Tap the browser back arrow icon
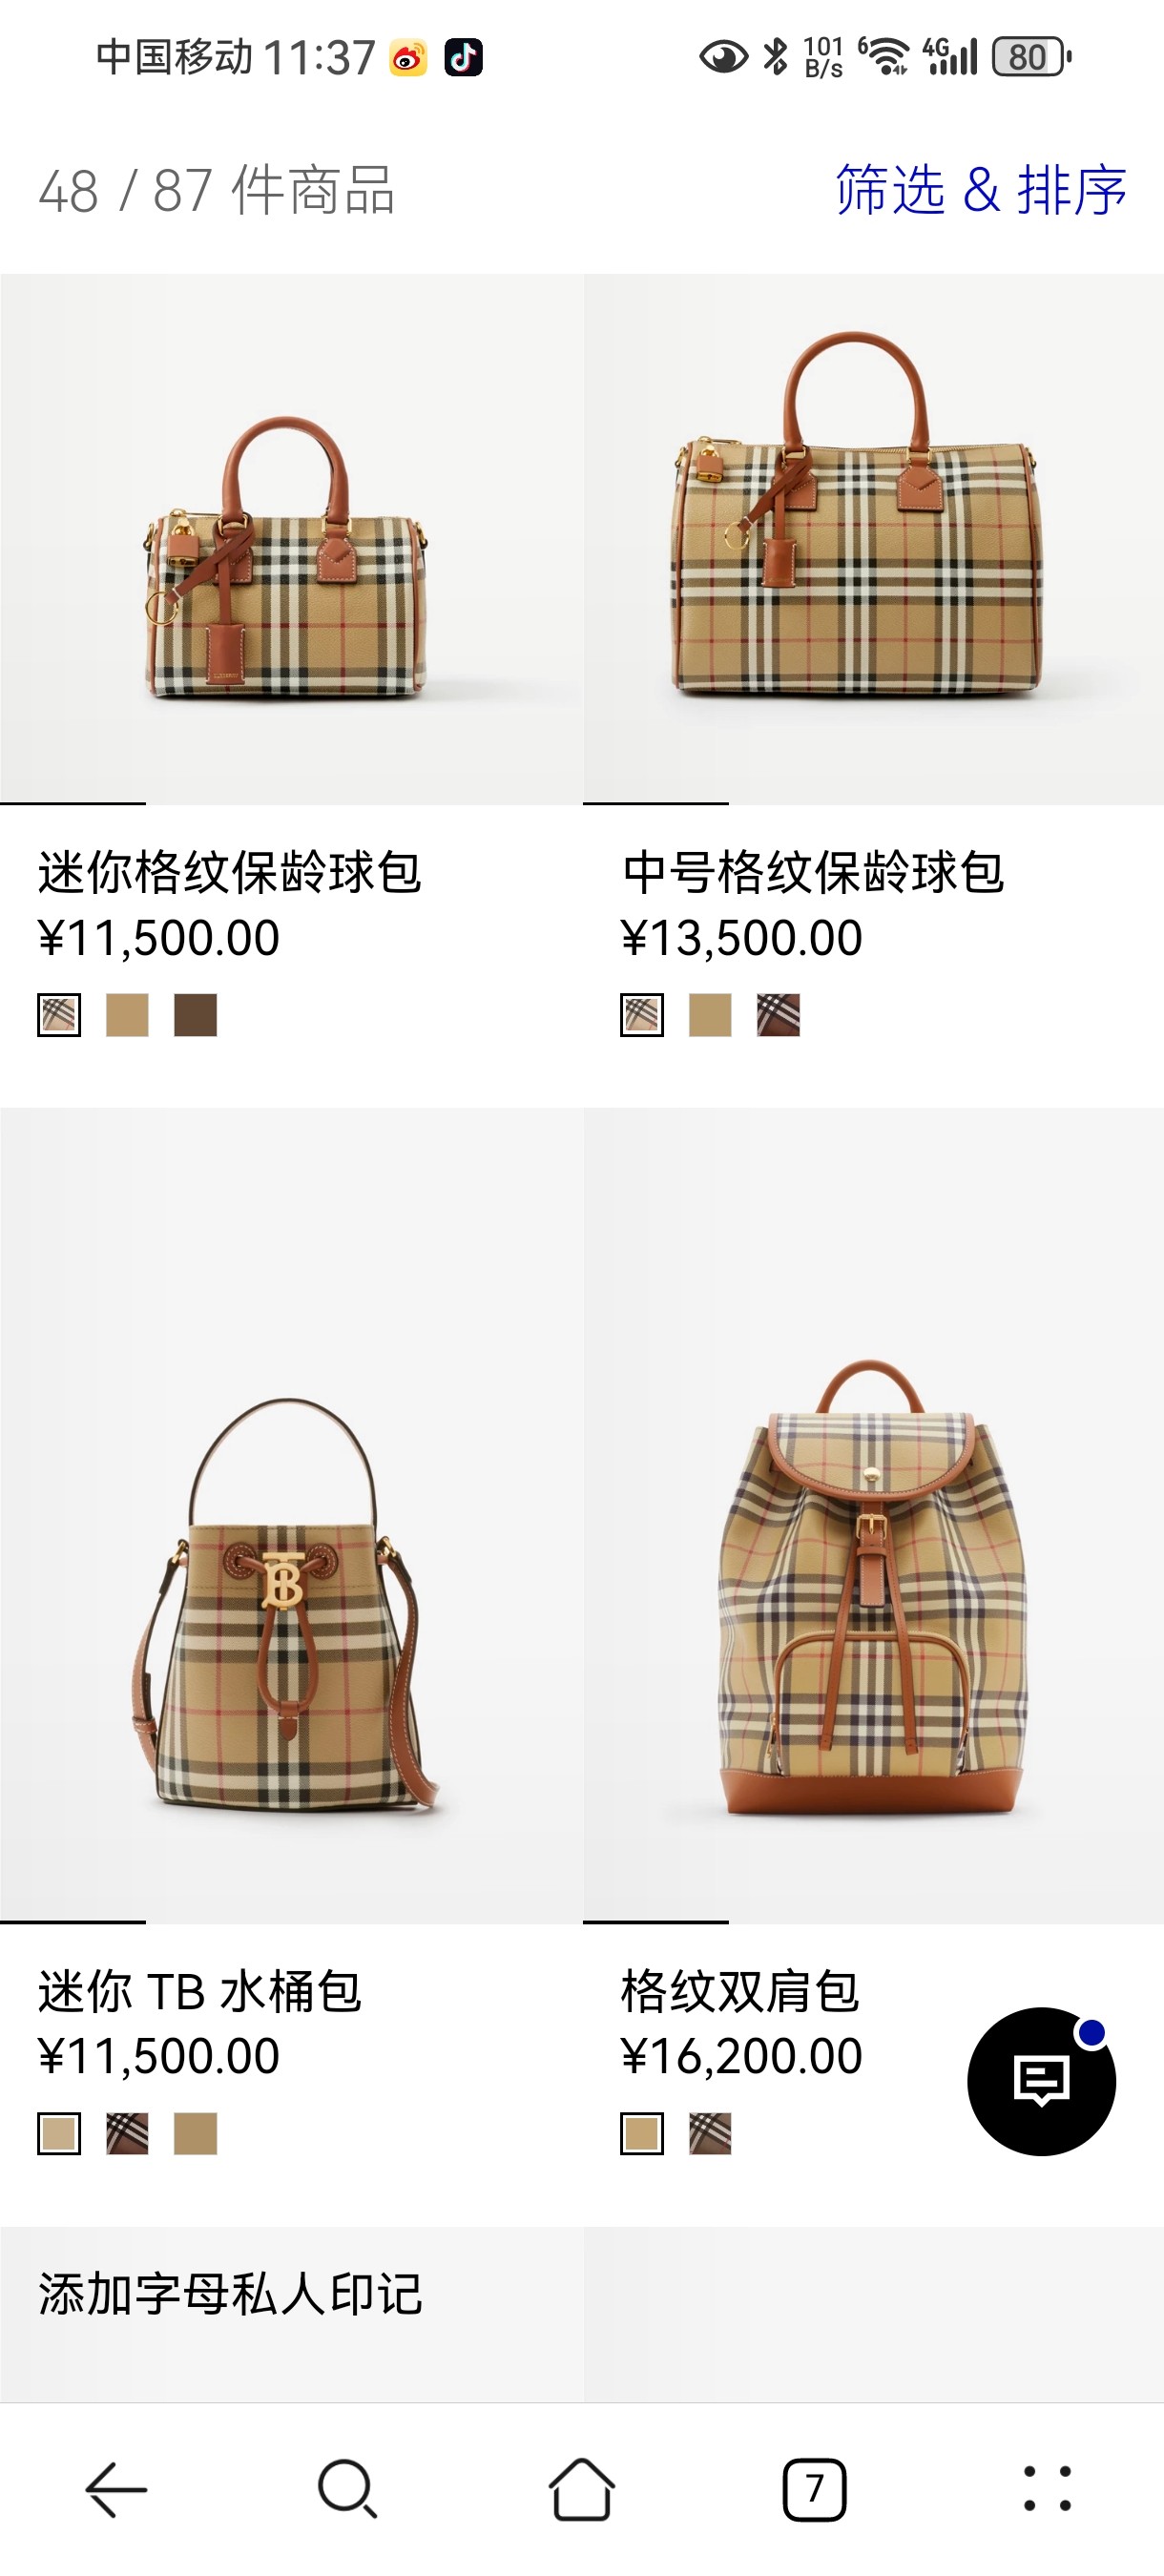This screenshot has width=1164, height=2576. point(116,2489)
